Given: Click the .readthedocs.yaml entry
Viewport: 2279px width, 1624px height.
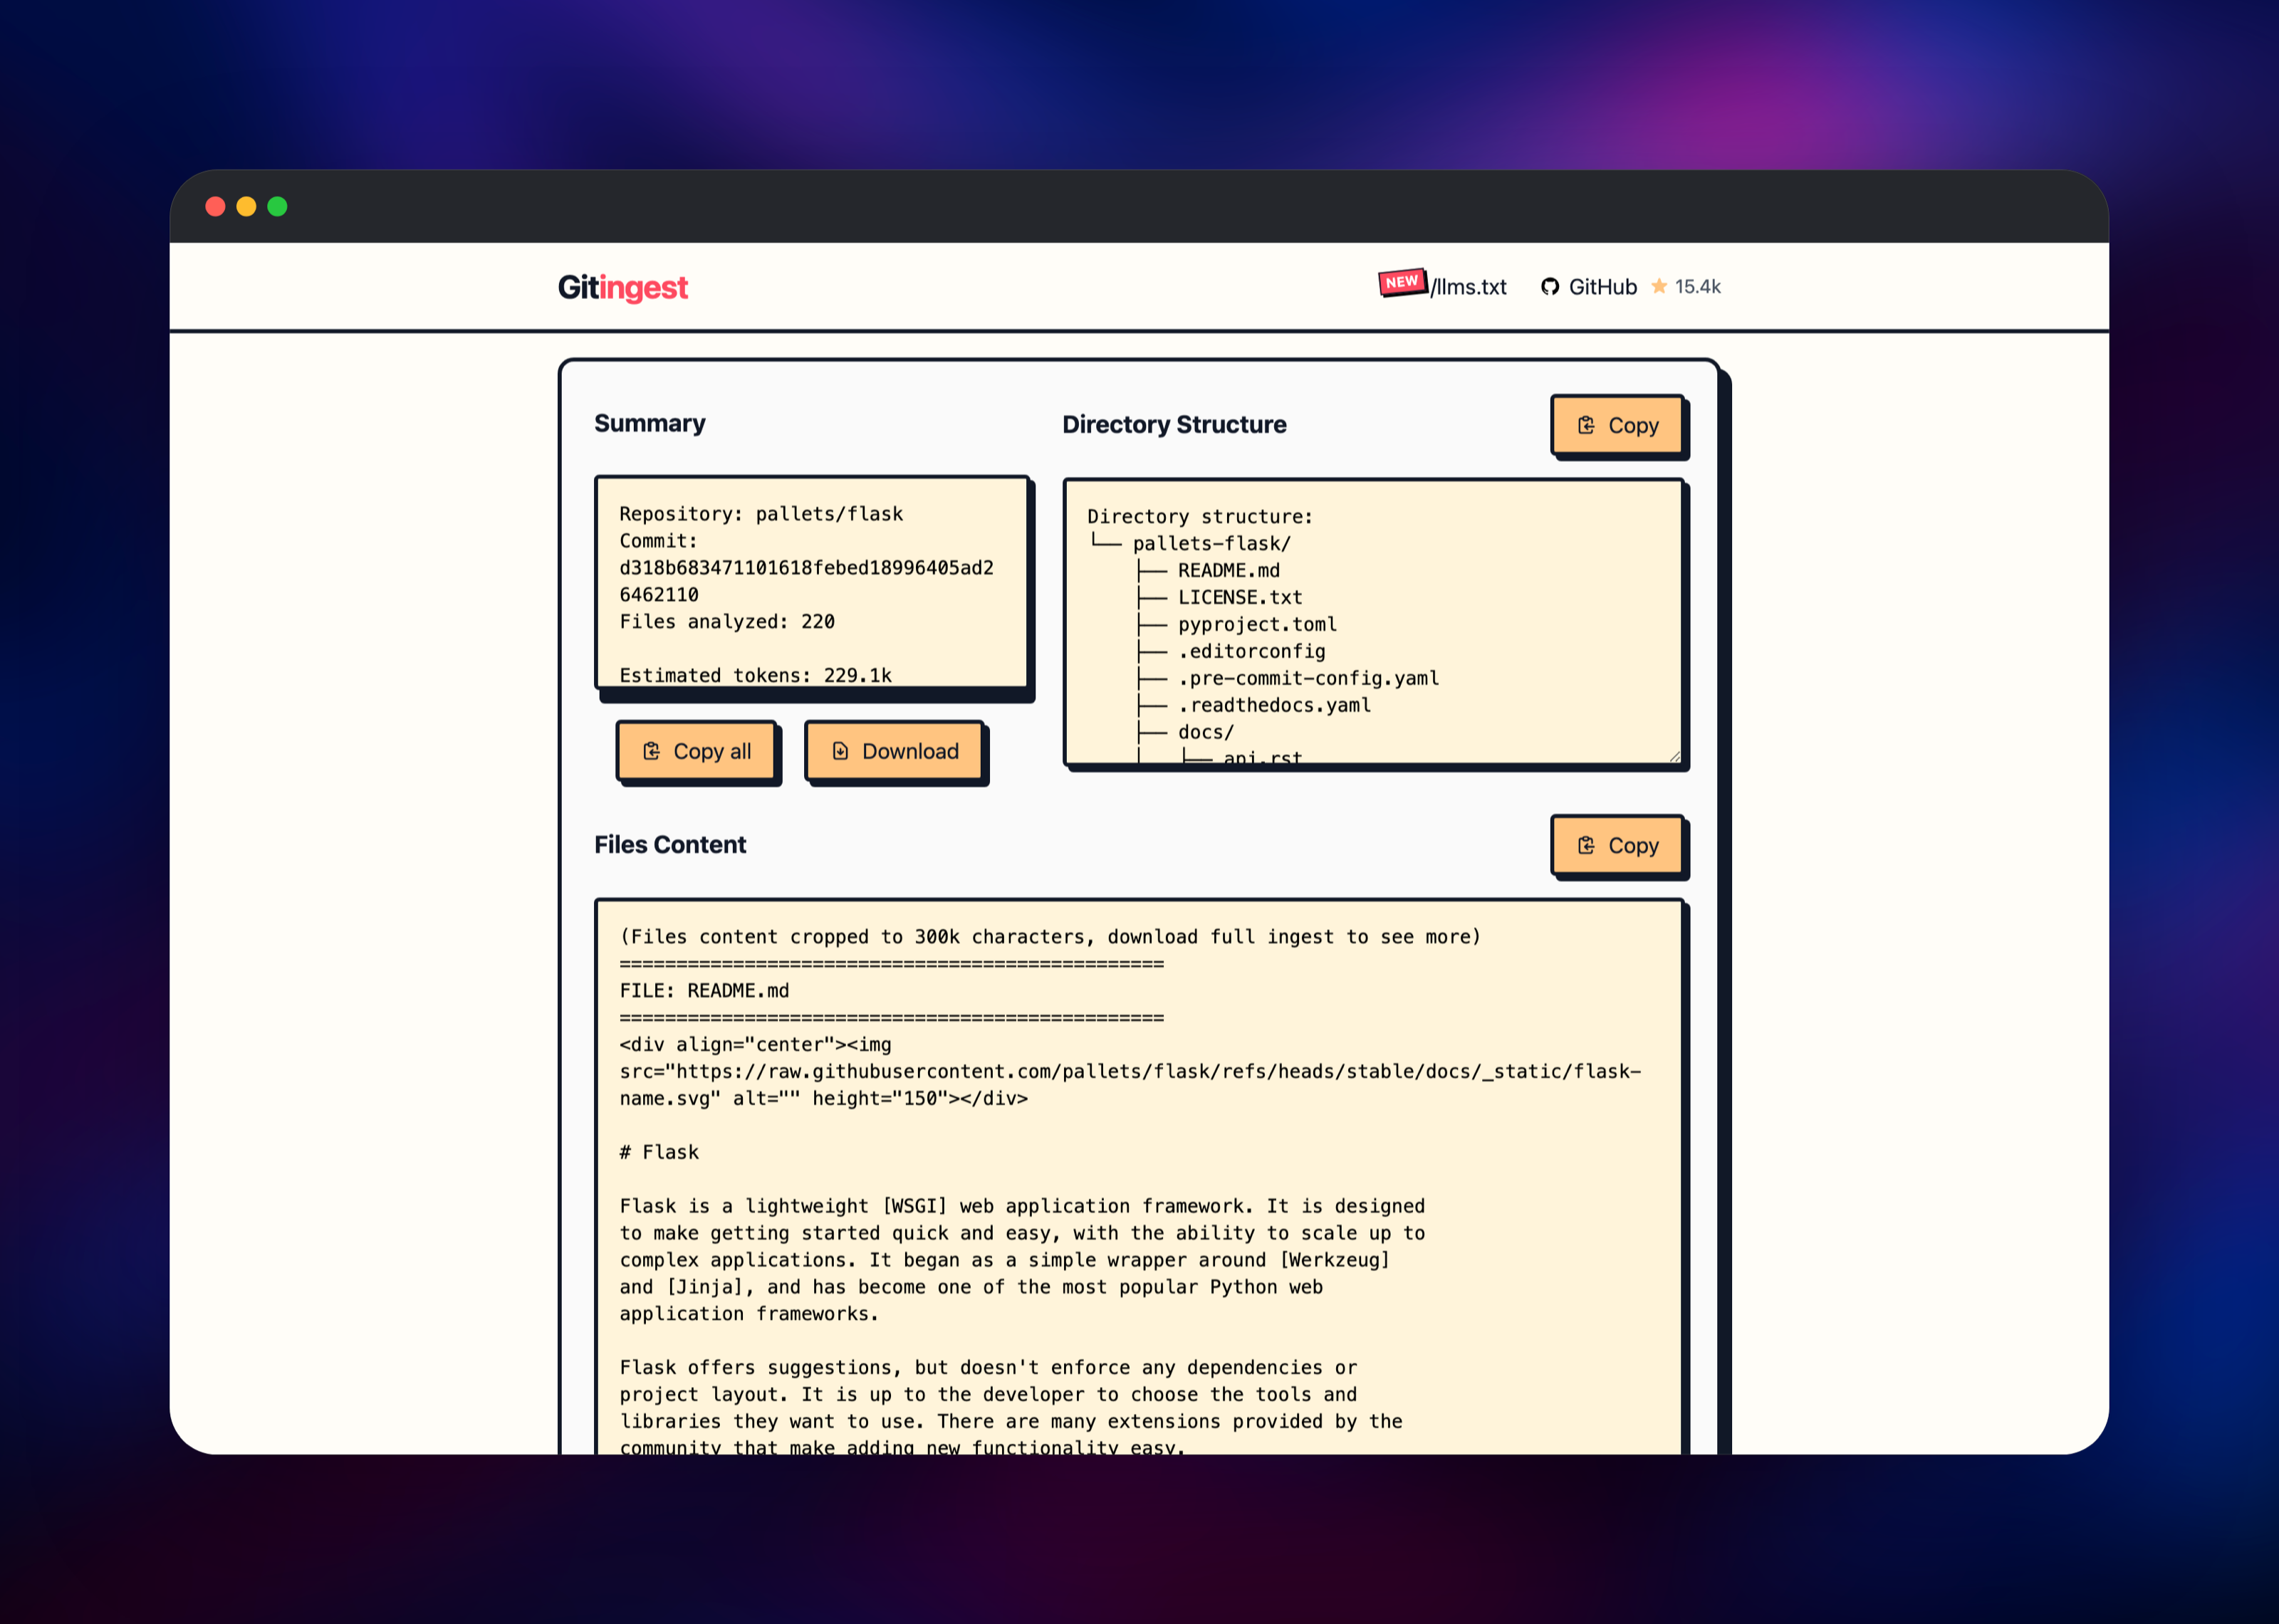Looking at the screenshot, I should point(1274,705).
